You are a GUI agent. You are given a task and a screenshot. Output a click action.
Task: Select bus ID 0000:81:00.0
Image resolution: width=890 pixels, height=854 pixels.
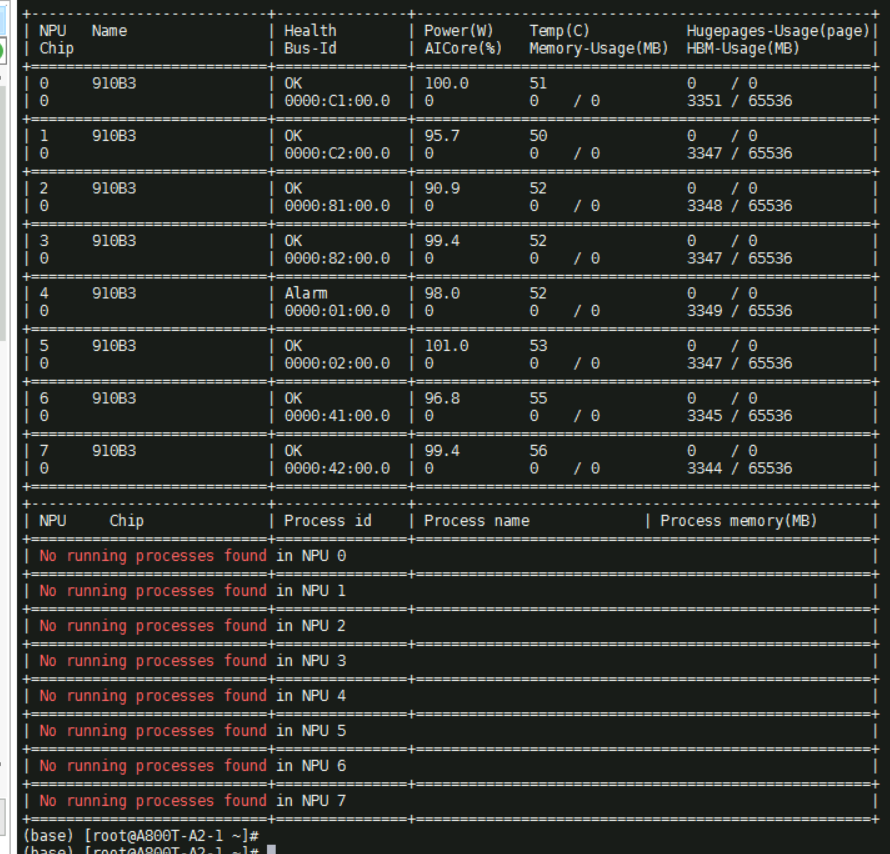(x=337, y=206)
